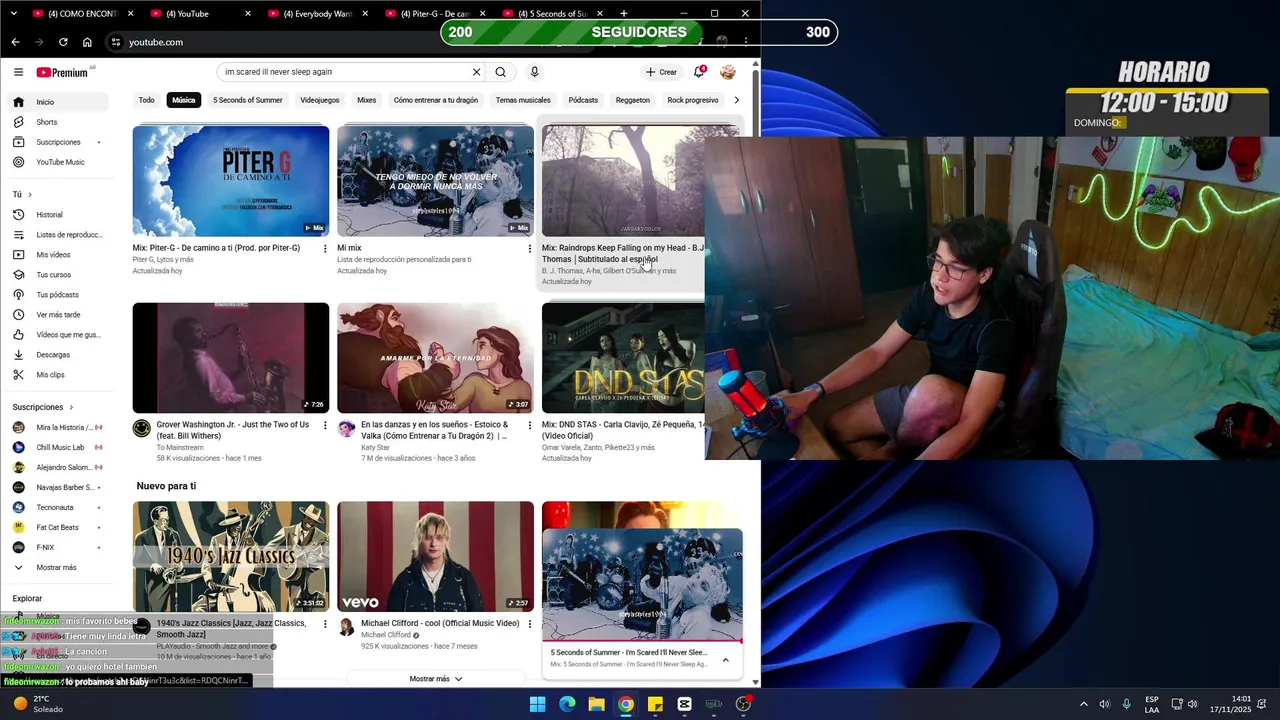
Task: Expand the Suscripciones heading chevron
Action: [71, 407]
